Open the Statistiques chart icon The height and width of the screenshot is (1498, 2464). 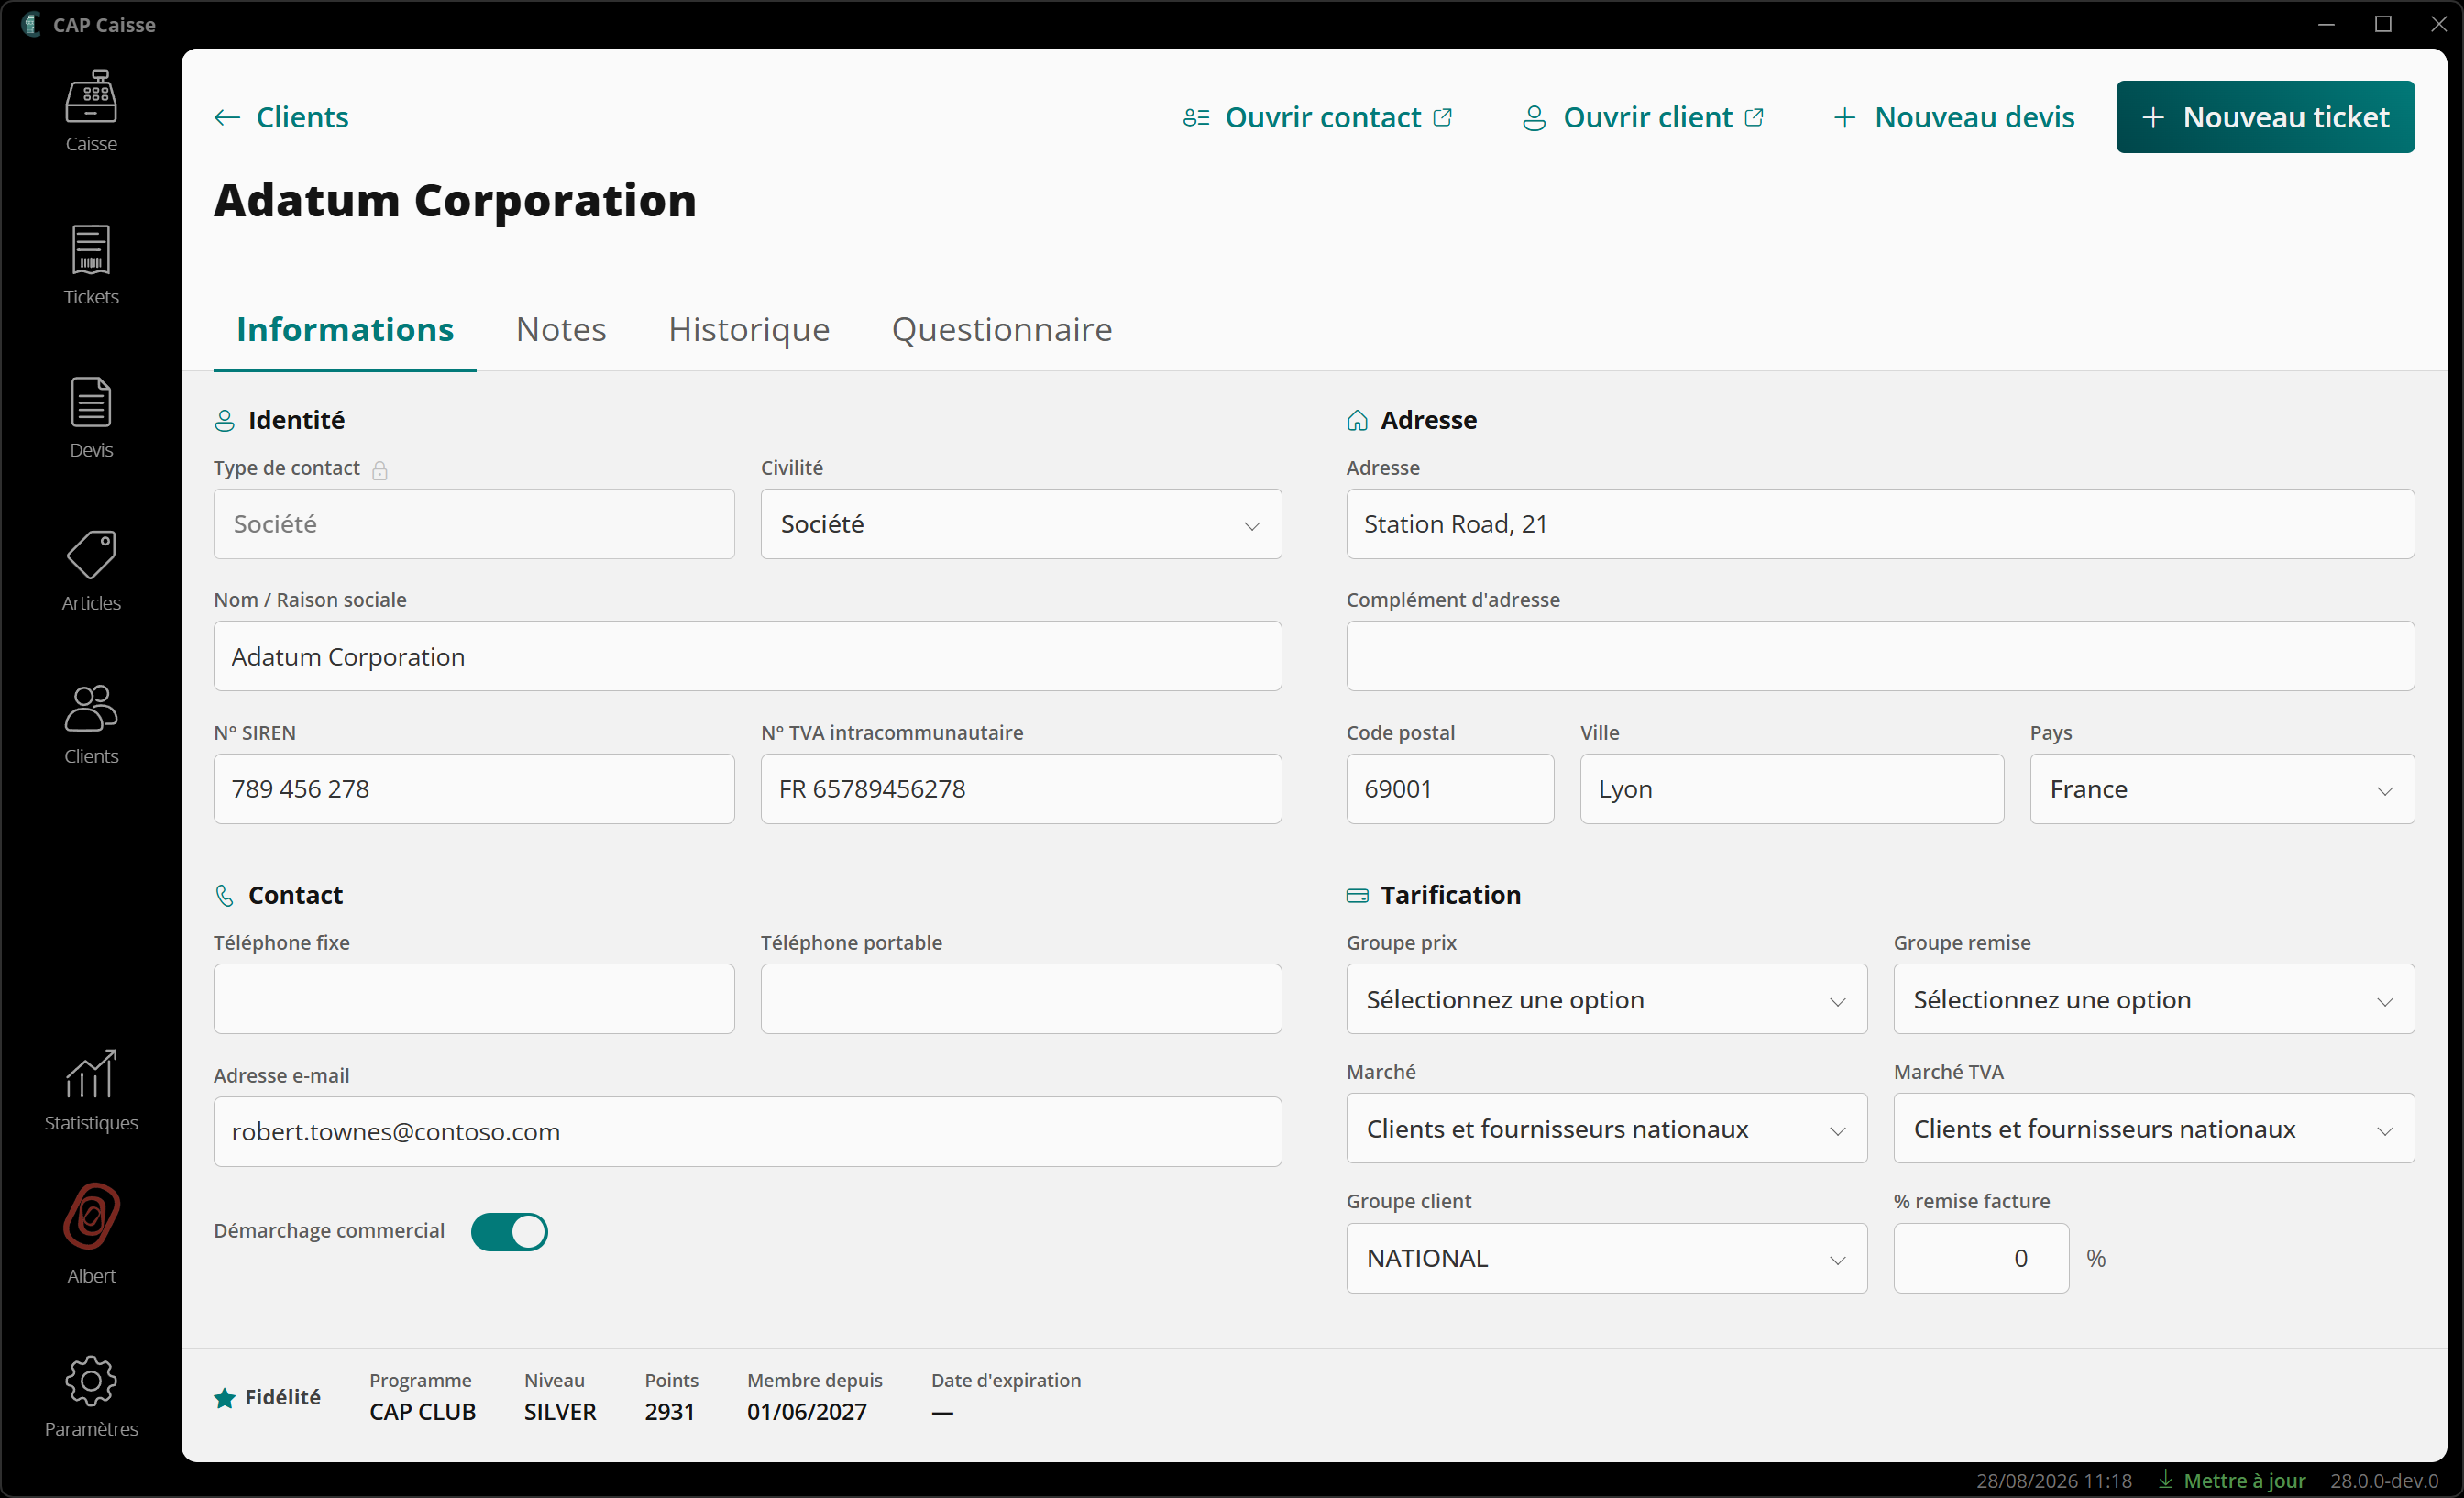[x=91, y=1074]
